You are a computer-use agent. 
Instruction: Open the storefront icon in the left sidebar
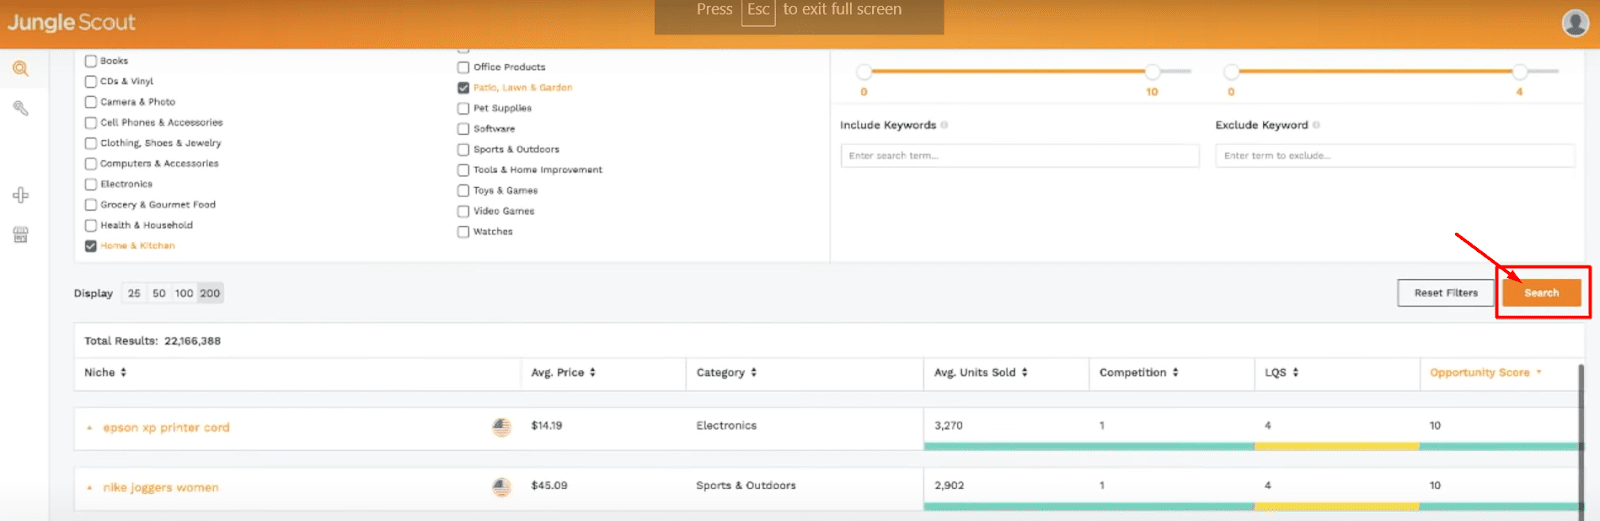coord(20,235)
